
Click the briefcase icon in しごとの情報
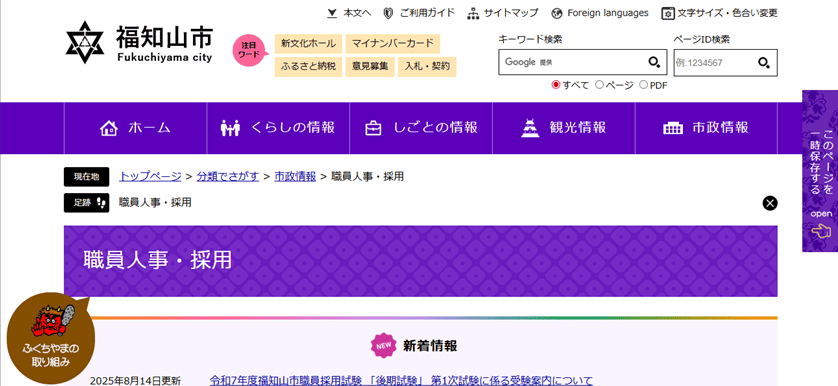pyautogui.click(x=373, y=128)
